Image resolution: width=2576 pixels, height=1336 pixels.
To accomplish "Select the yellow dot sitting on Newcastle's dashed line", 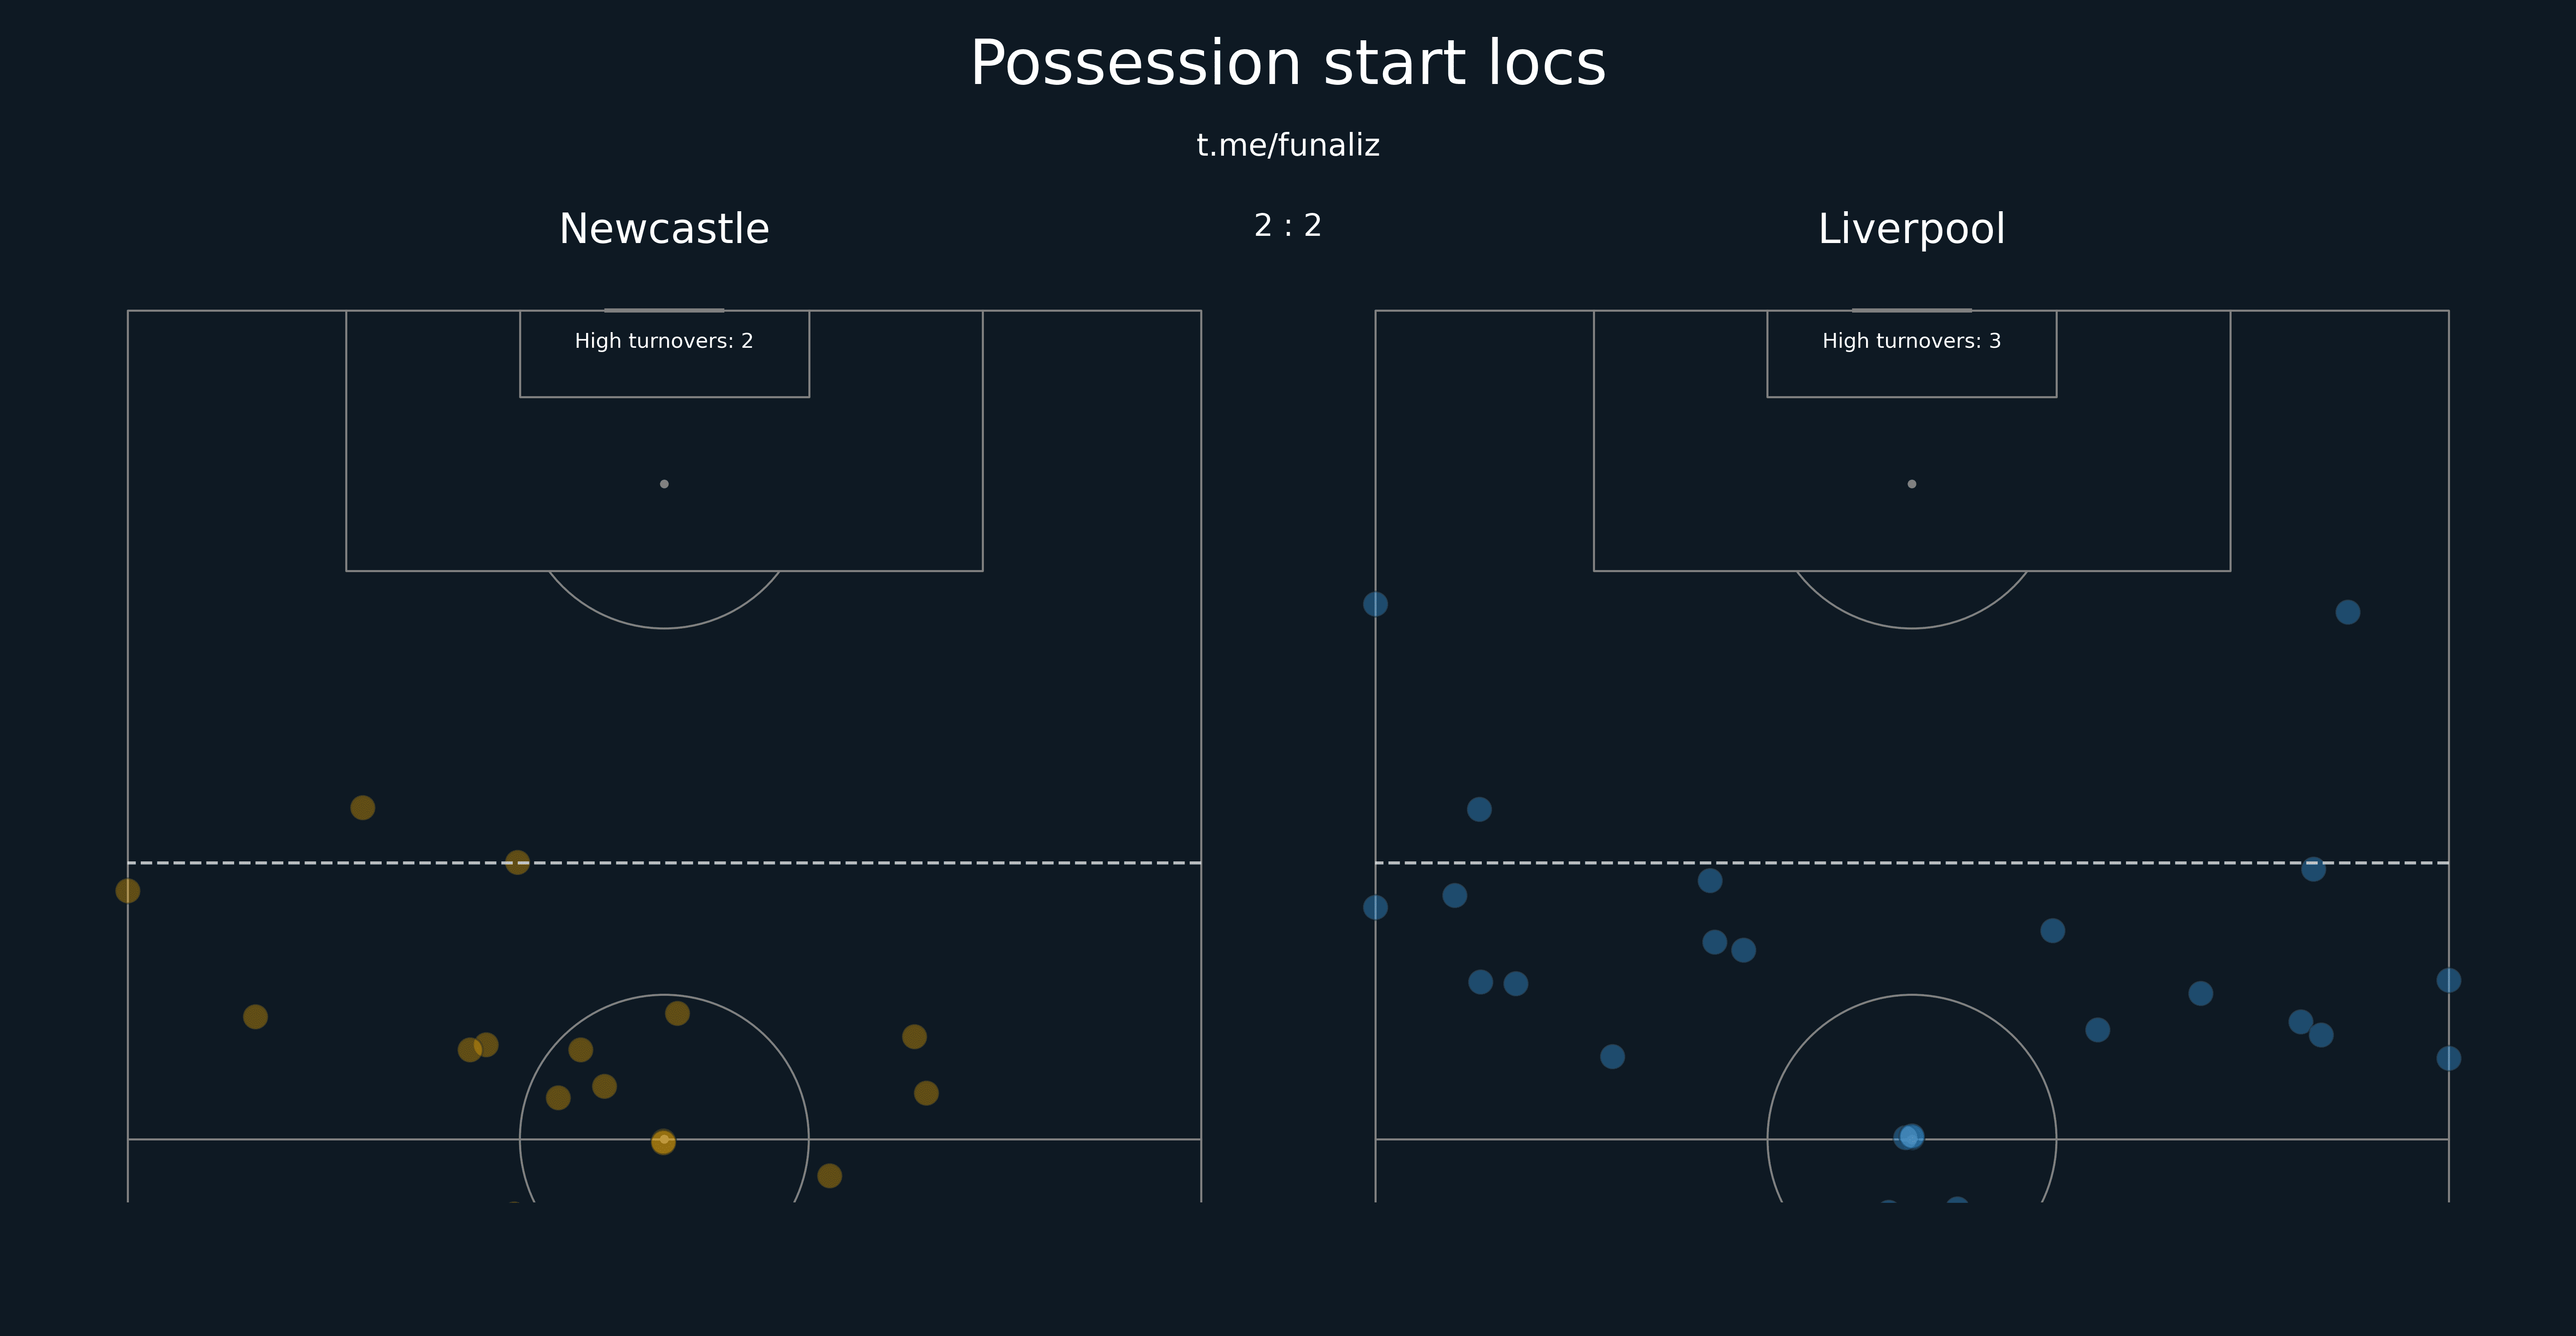I will tap(517, 862).
